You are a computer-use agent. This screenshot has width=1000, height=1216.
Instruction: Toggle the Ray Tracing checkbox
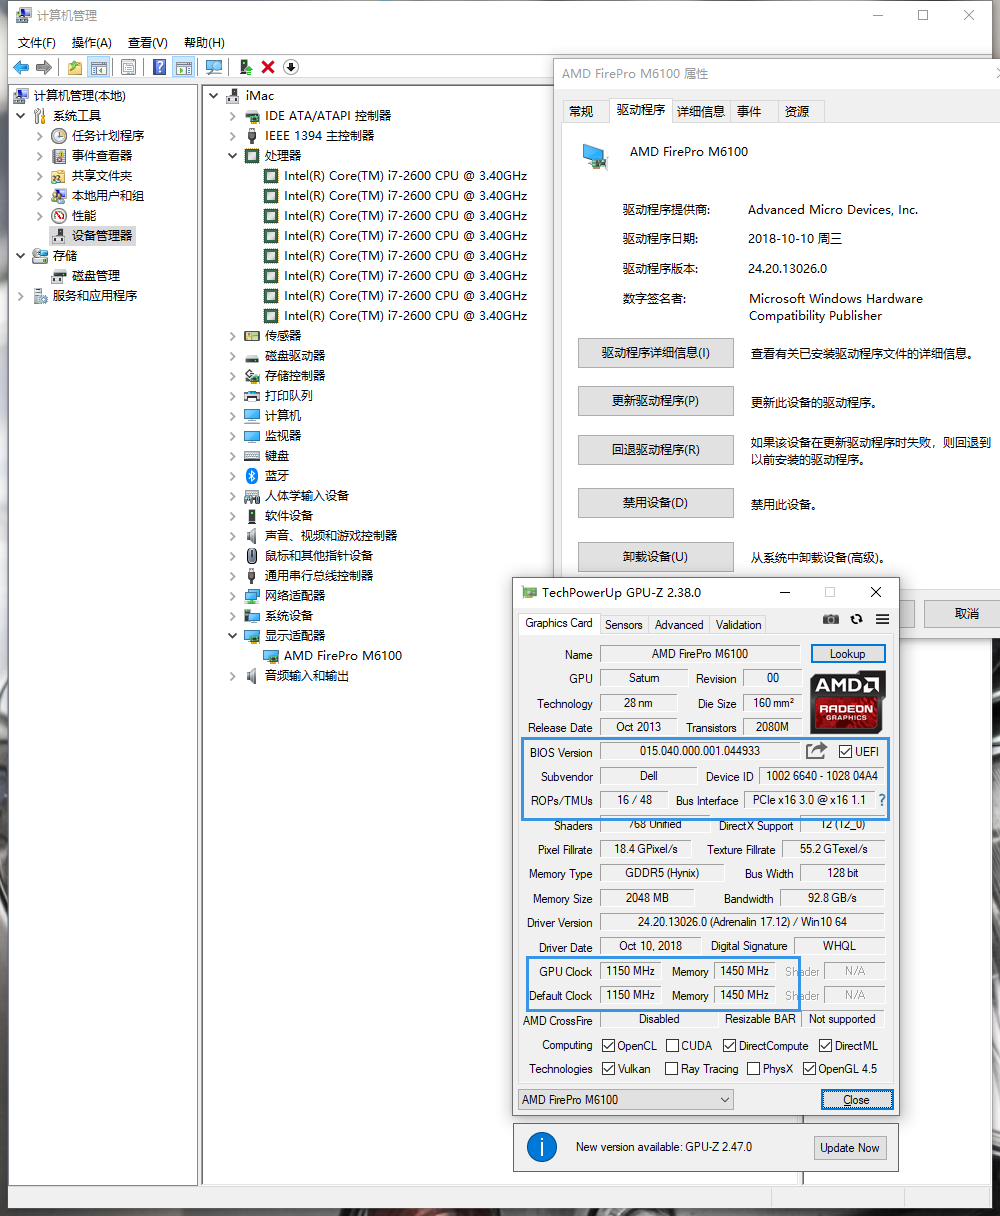pyautogui.click(x=671, y=1069)
